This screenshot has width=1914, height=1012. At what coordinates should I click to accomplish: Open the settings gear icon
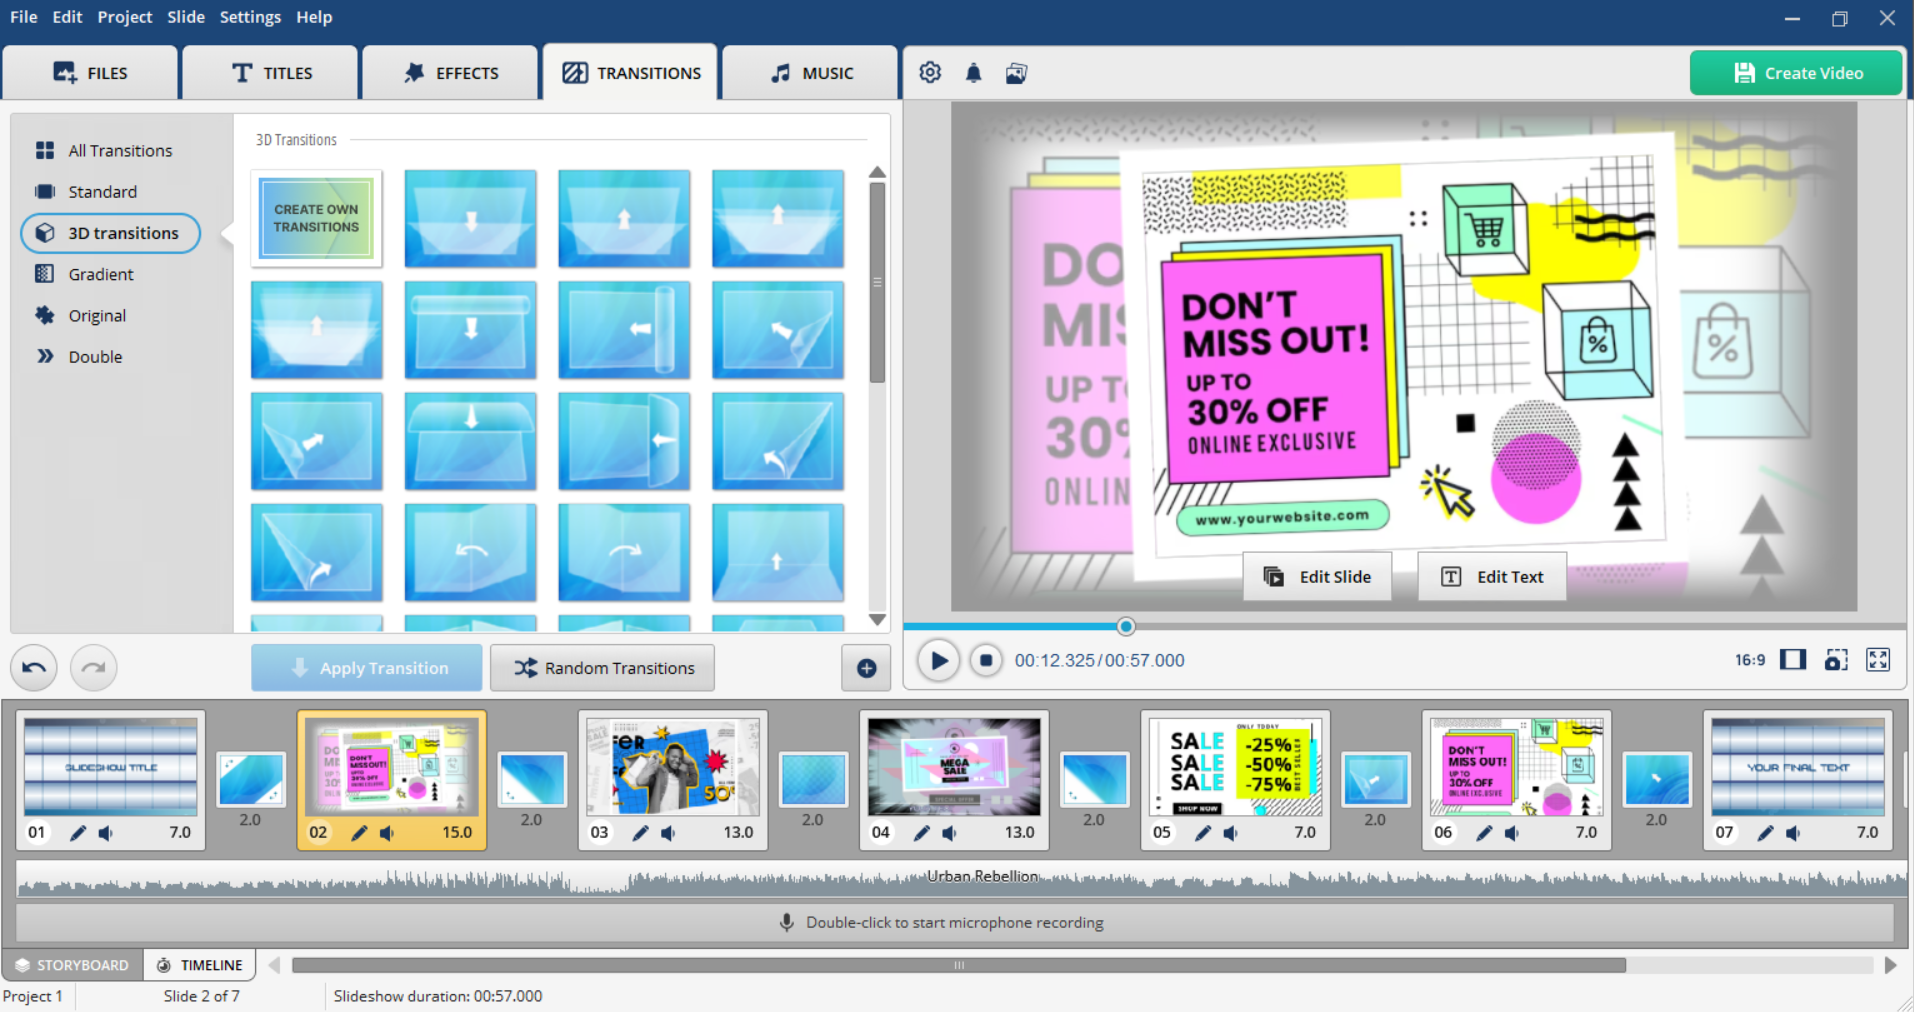tap(930, 72)
